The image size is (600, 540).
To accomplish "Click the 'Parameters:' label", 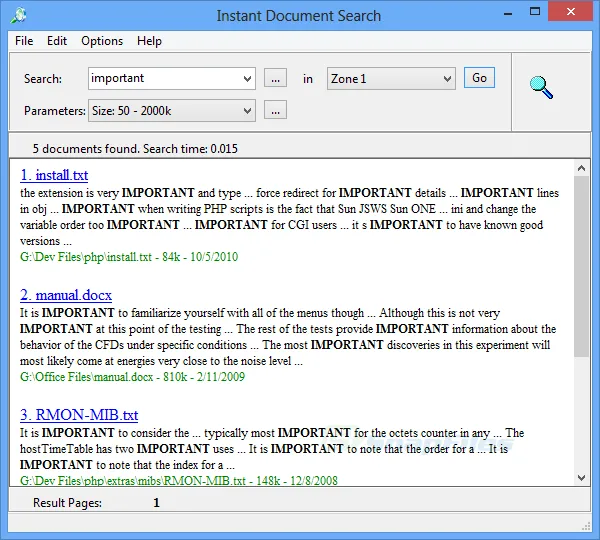I will pyautogui.click(x=55, y=111).
